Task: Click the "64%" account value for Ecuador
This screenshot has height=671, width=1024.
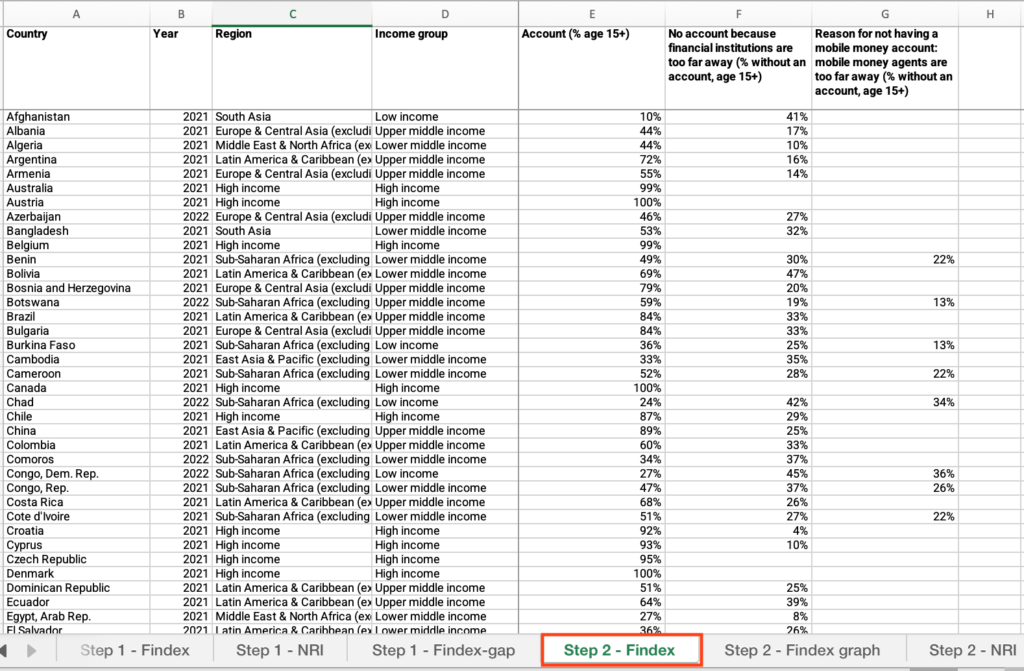Action: click(x=592, y=602)
